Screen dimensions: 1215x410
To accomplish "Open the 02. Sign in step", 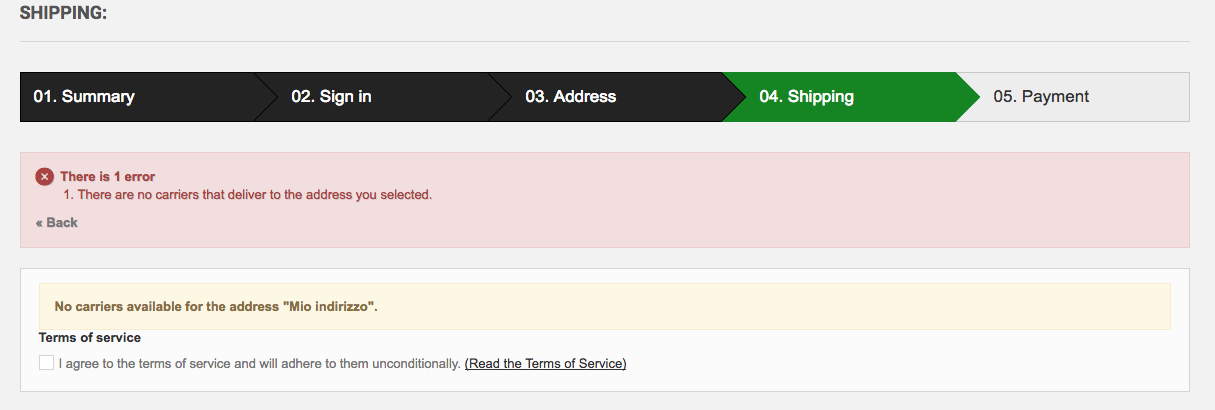I will click(x=331, y=97).
